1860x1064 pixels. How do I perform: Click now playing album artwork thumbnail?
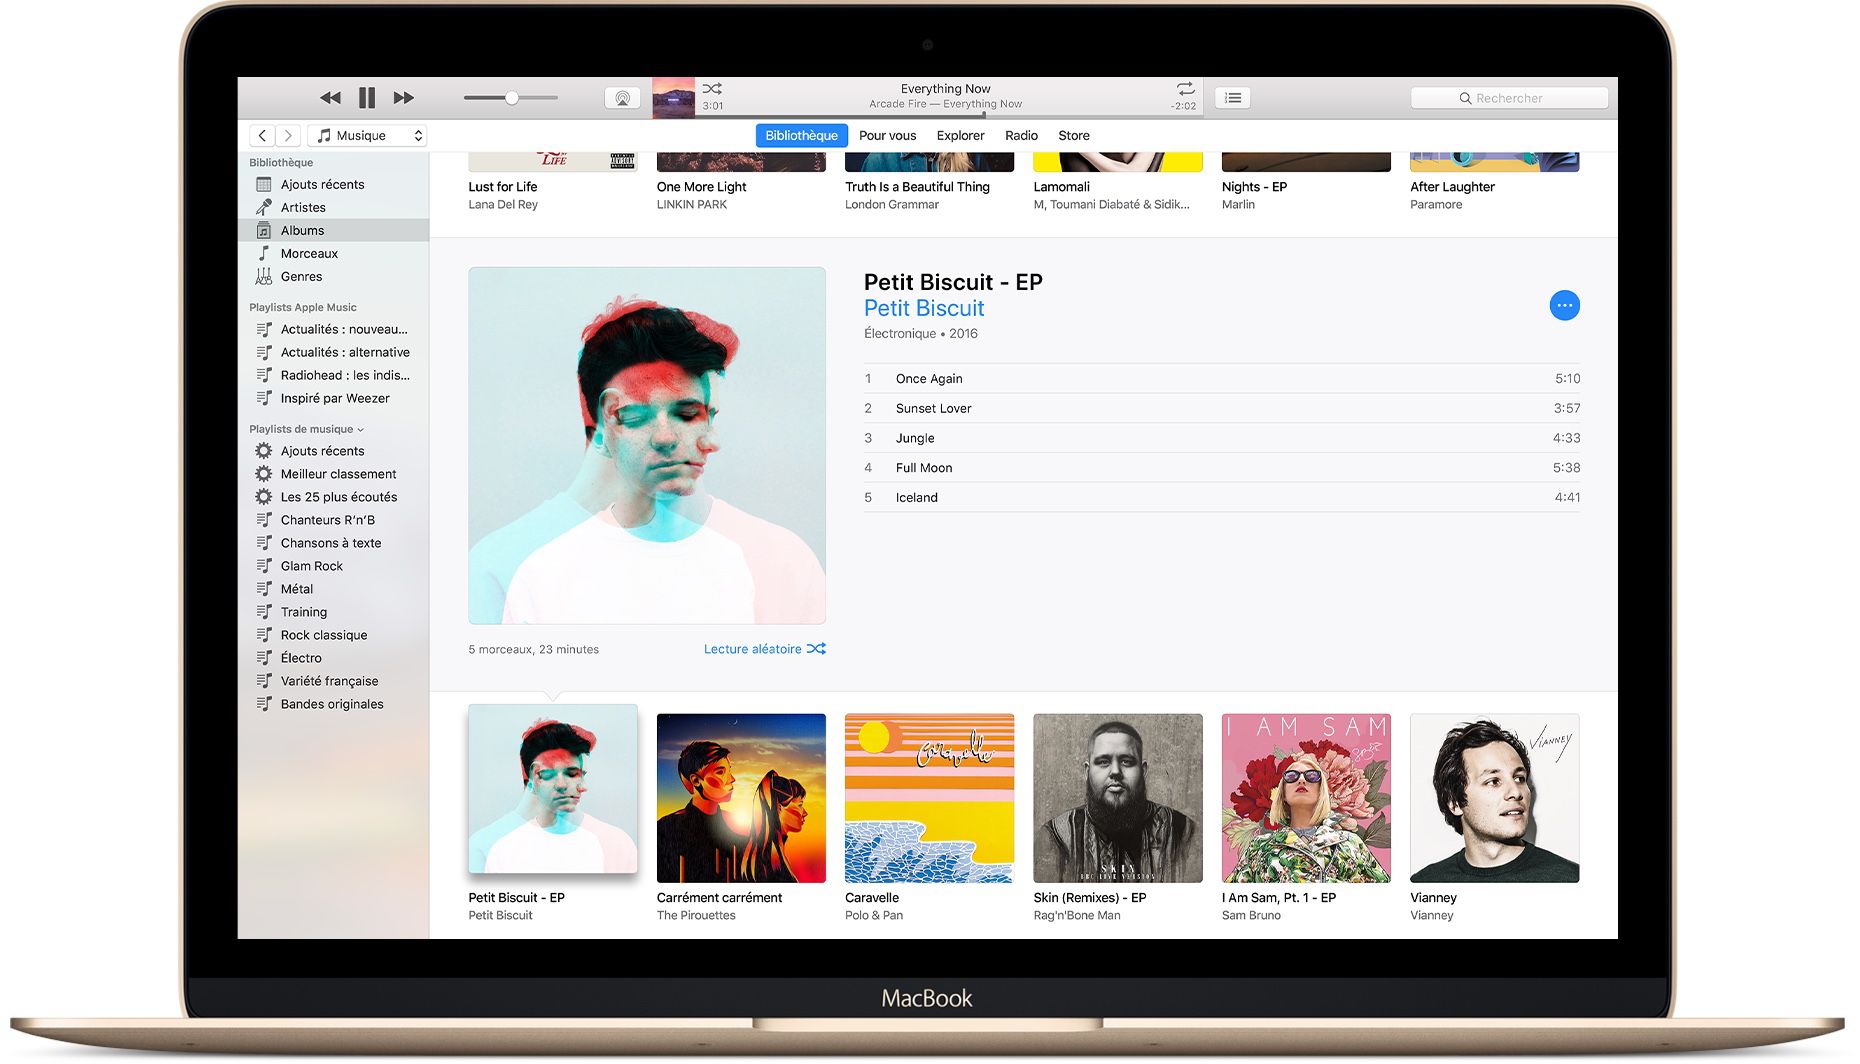(673, 98)
